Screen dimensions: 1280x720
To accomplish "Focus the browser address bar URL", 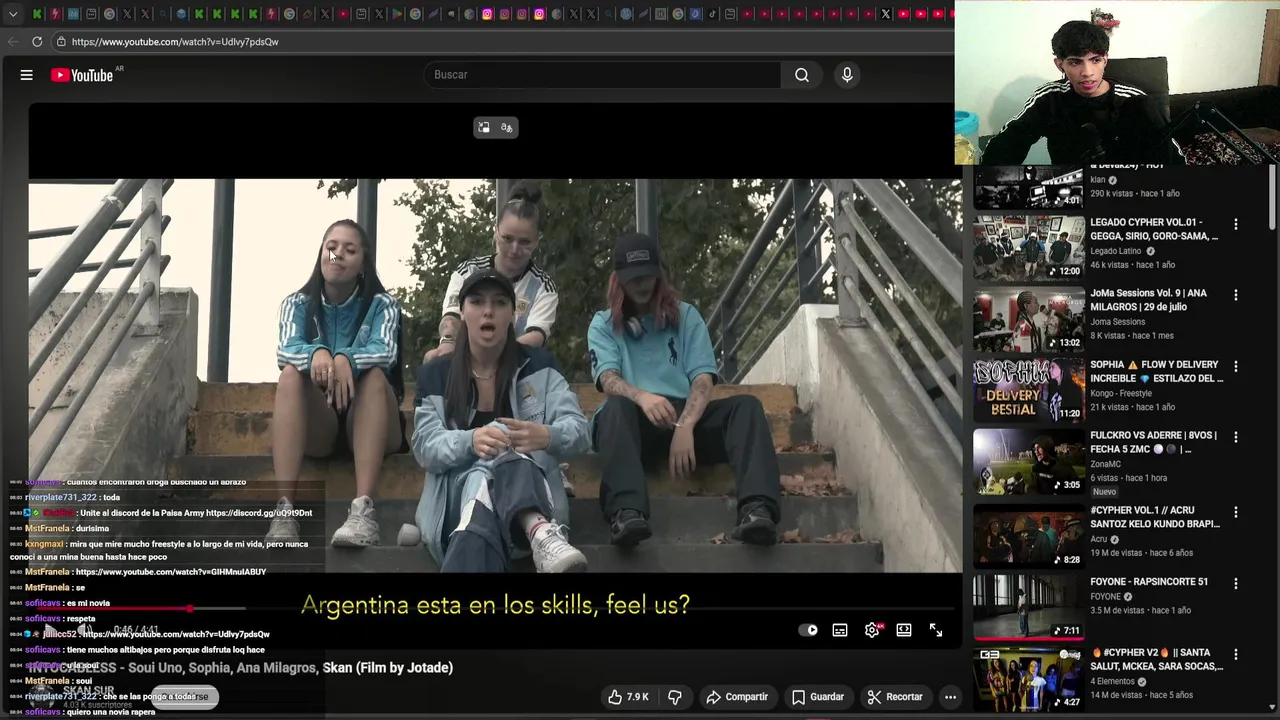I will (175, 42).
